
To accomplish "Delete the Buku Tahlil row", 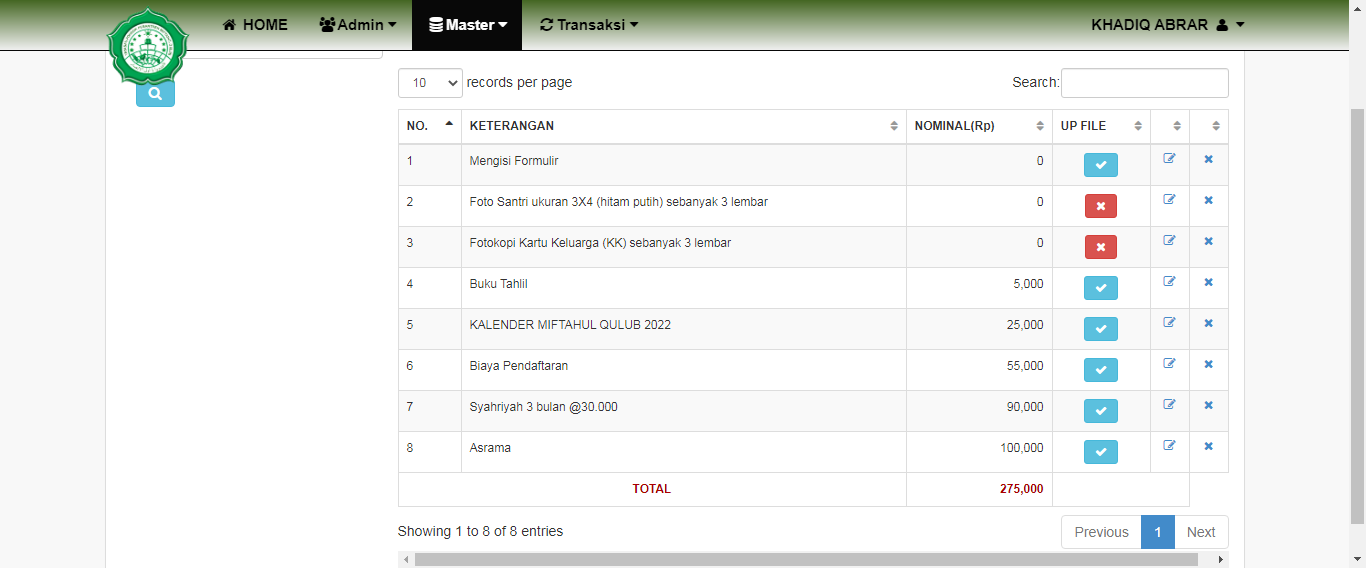I will [x=1208, y=282].
